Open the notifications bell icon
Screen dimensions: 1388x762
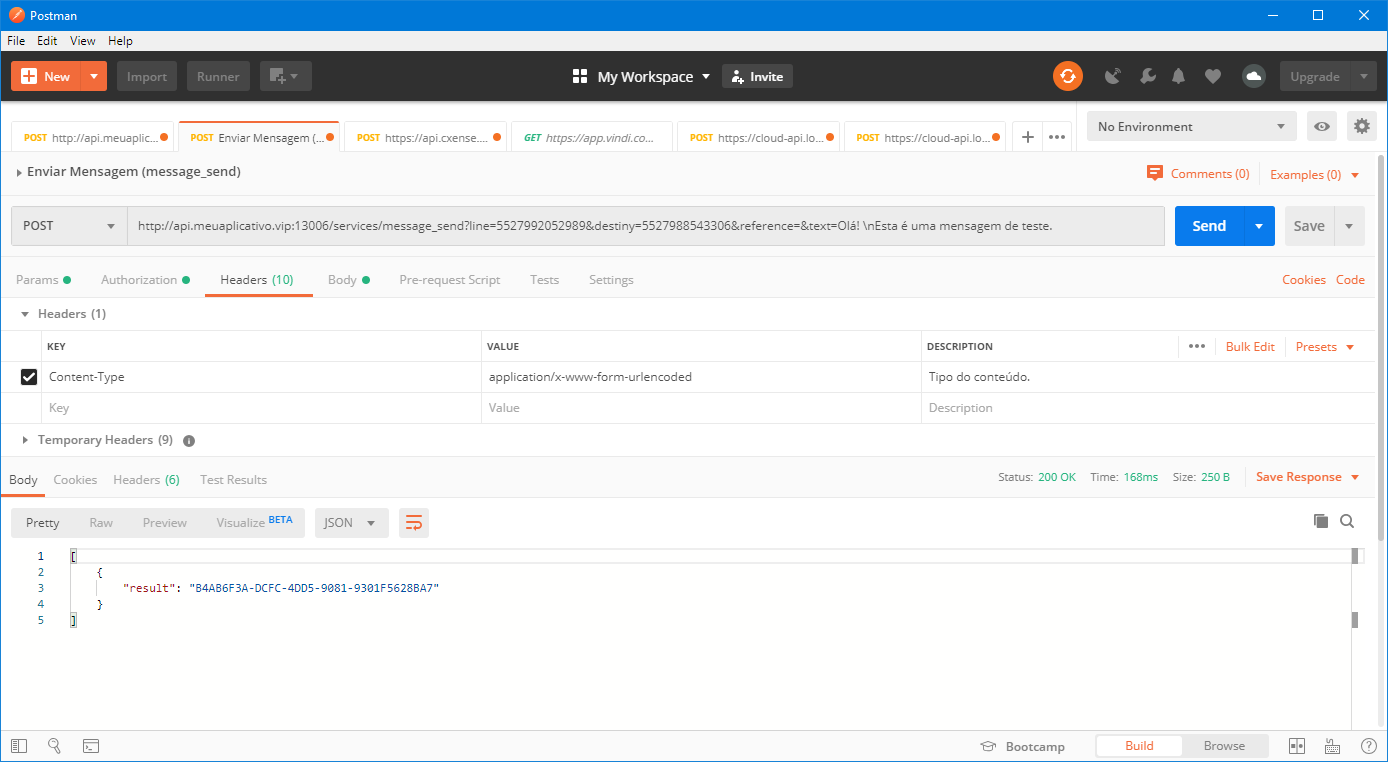pyautogui.click(x=1179, y=76)
